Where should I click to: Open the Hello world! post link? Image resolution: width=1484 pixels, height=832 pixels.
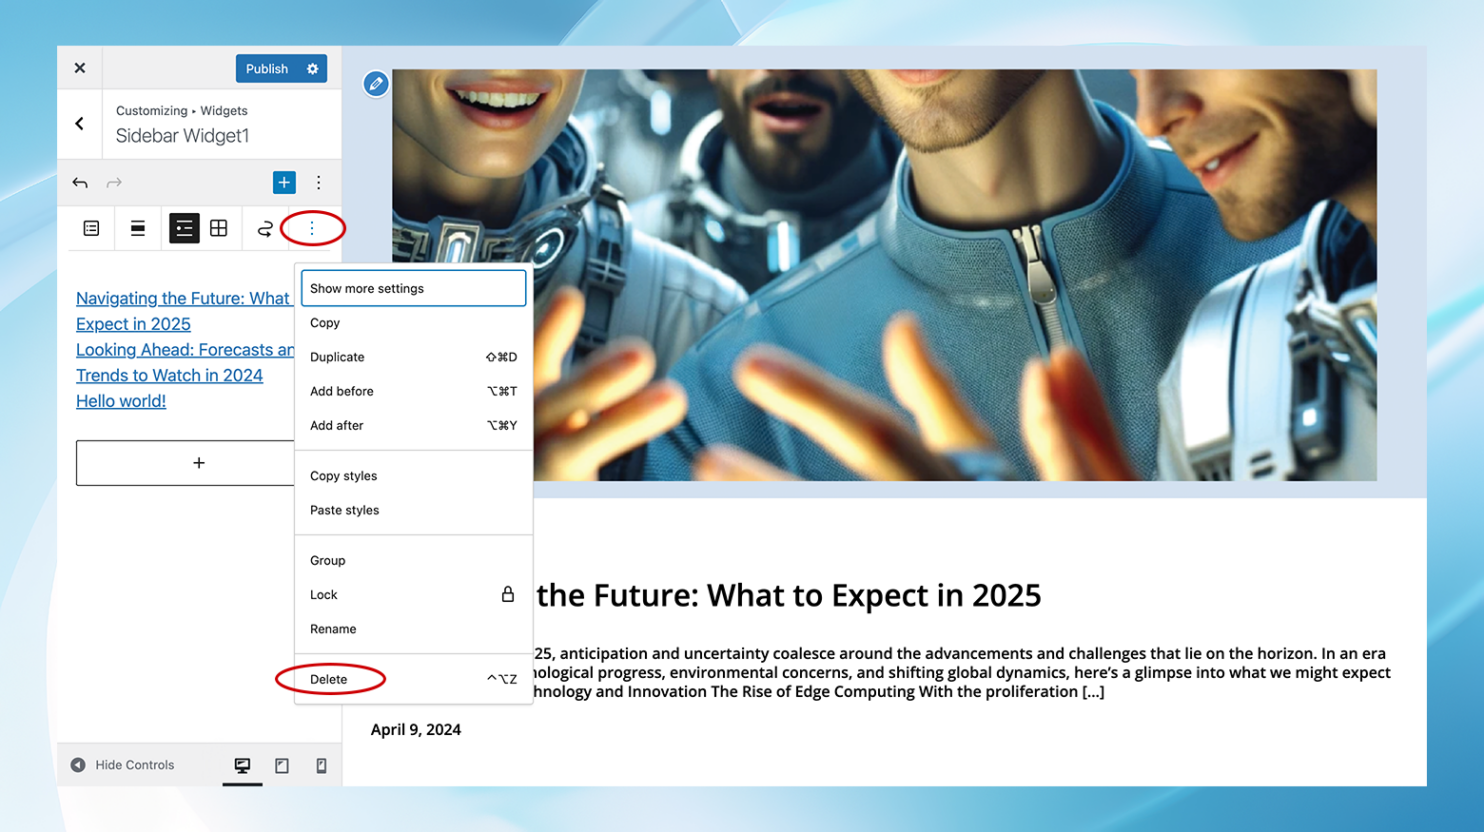click(x=120, y=400)
